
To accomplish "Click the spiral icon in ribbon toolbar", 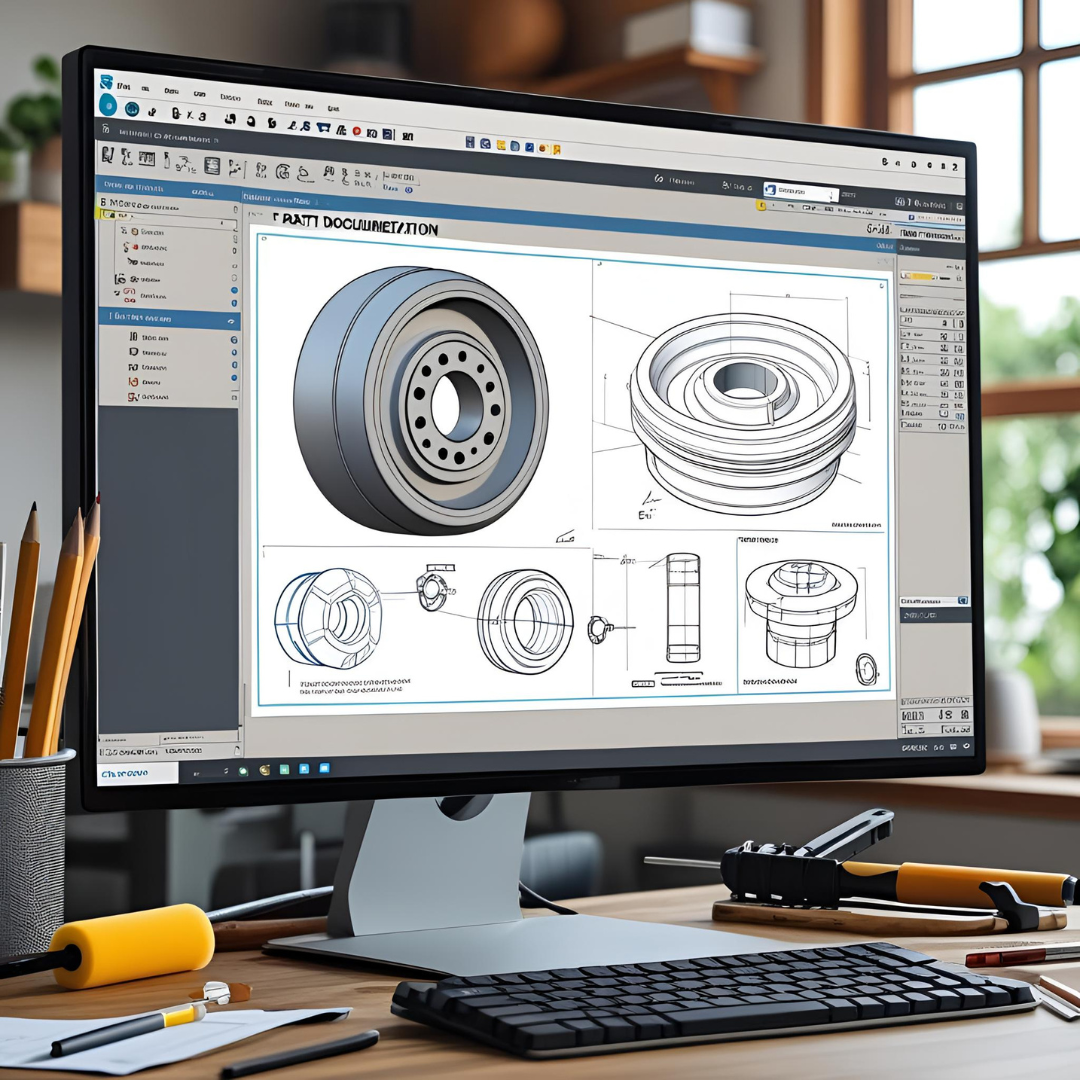I will 283,173.
